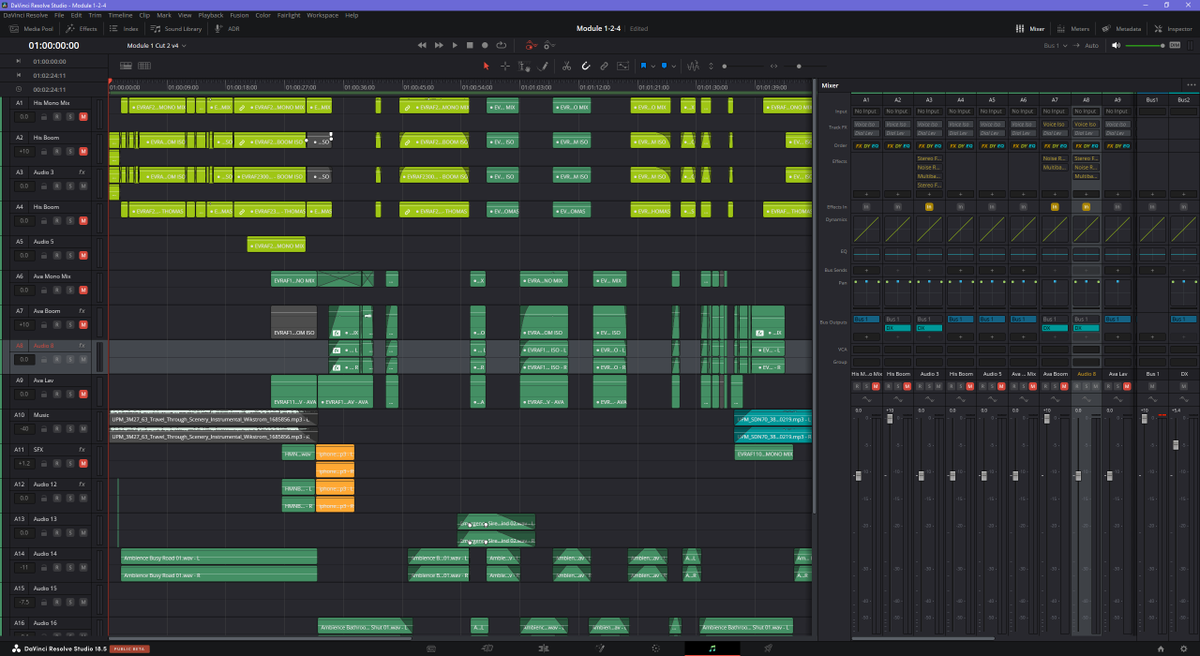This screenshot has height=656, width=1200.
Task: Open the Inspector panel
Action: tap(1172, 29)
